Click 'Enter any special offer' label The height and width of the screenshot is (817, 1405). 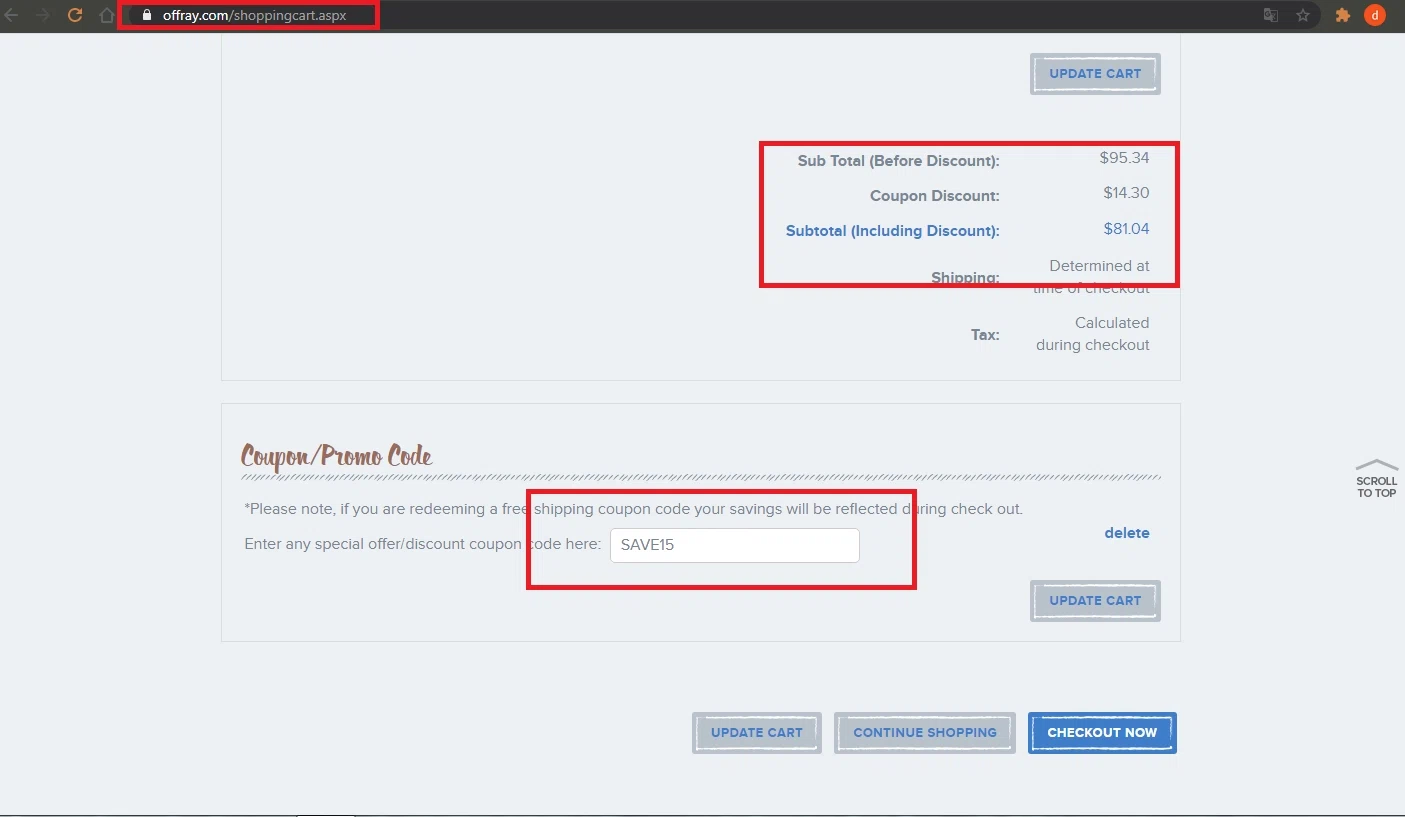(422, 545)
